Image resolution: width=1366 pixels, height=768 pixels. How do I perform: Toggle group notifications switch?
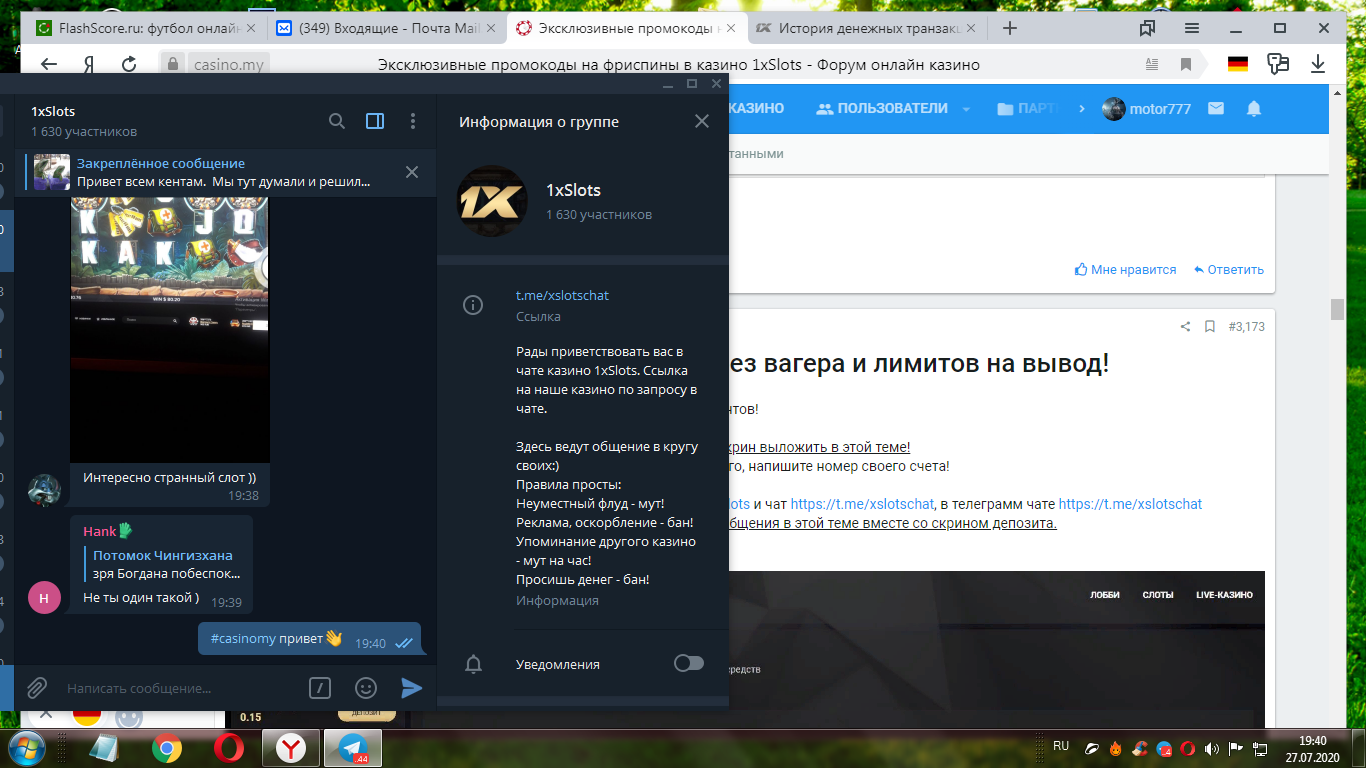click(x=688, y=663)
